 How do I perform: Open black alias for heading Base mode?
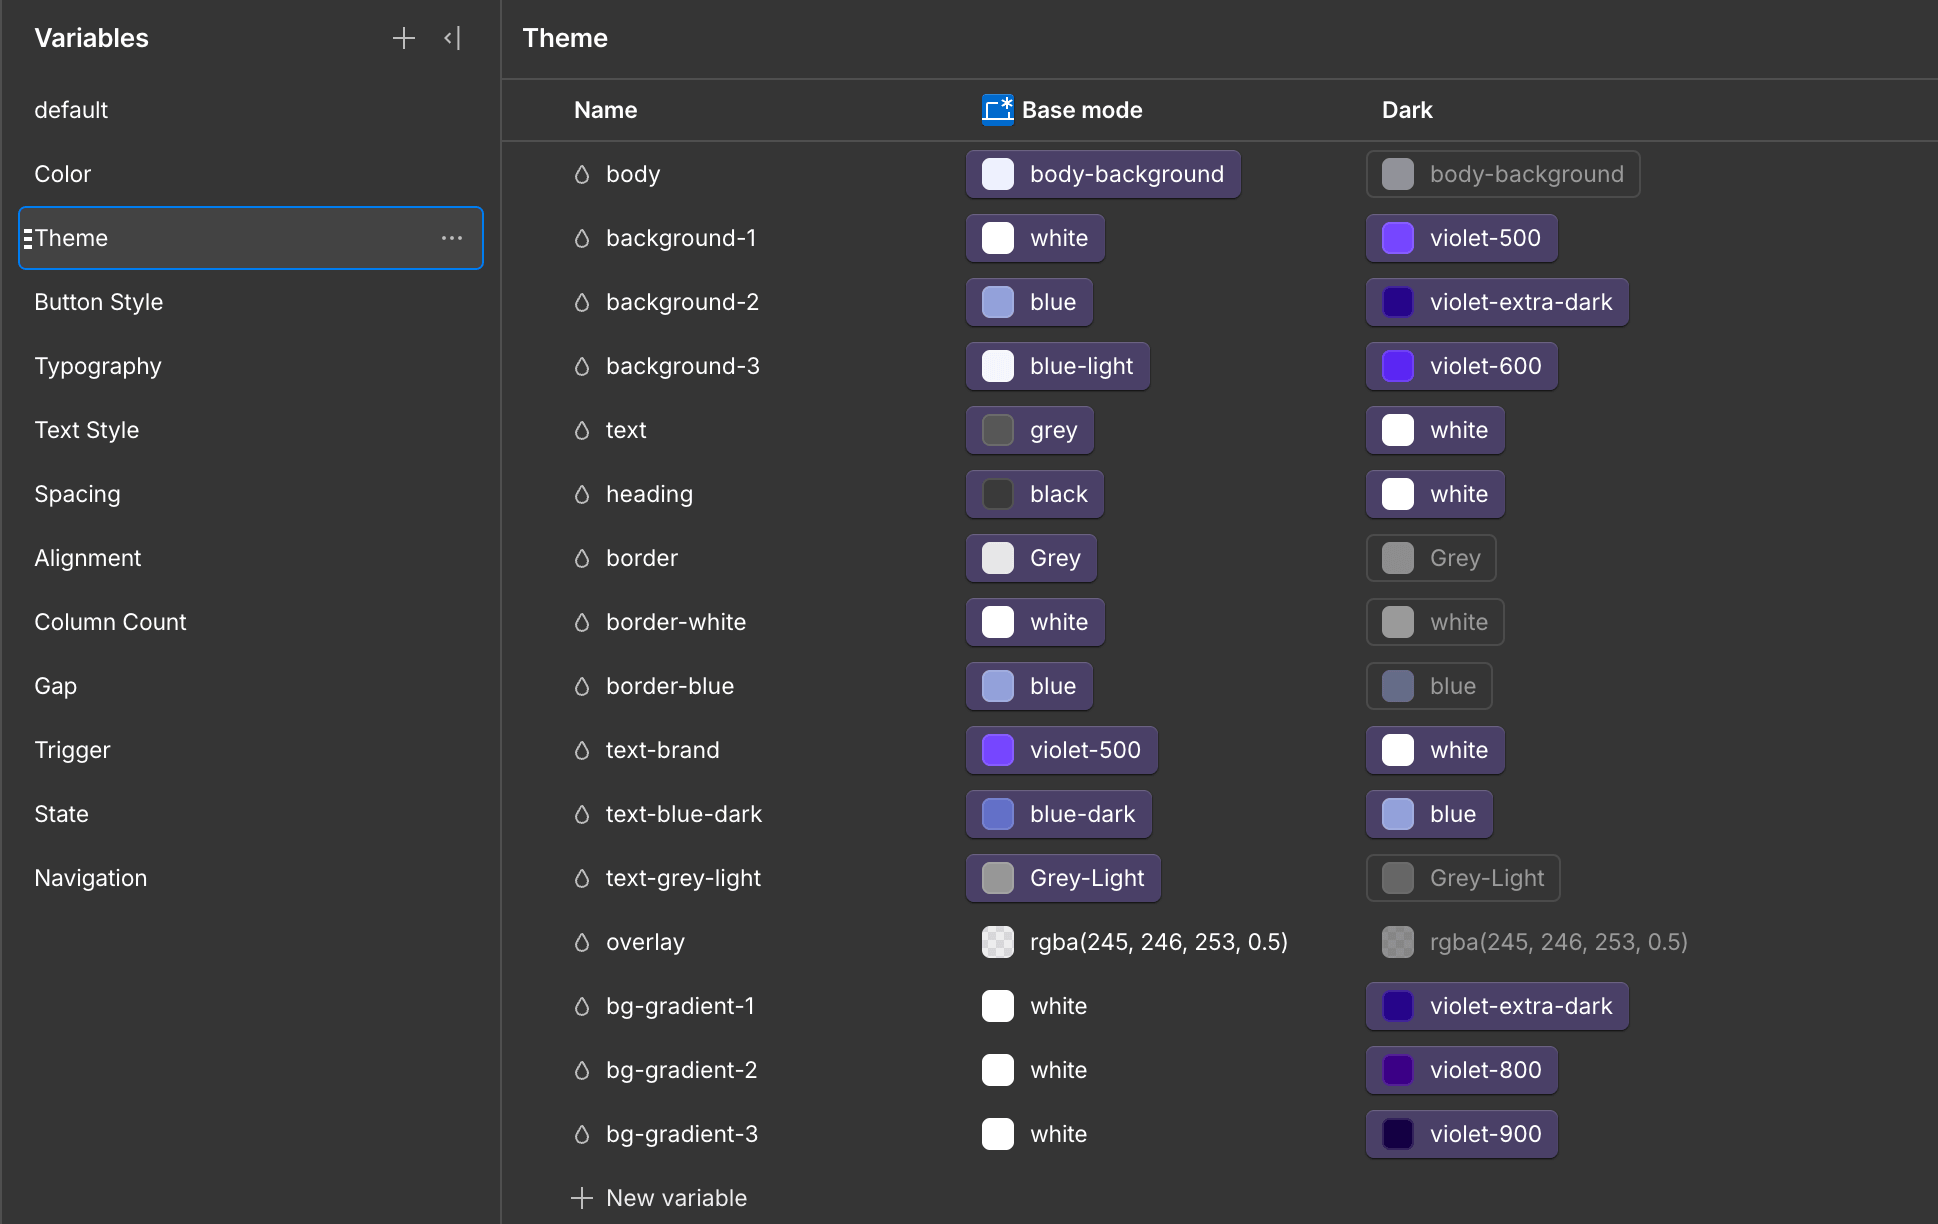pos(1035,494)
